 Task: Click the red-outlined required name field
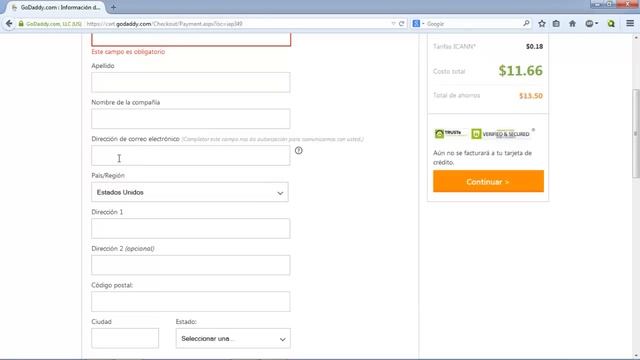(x=191, y=40)
